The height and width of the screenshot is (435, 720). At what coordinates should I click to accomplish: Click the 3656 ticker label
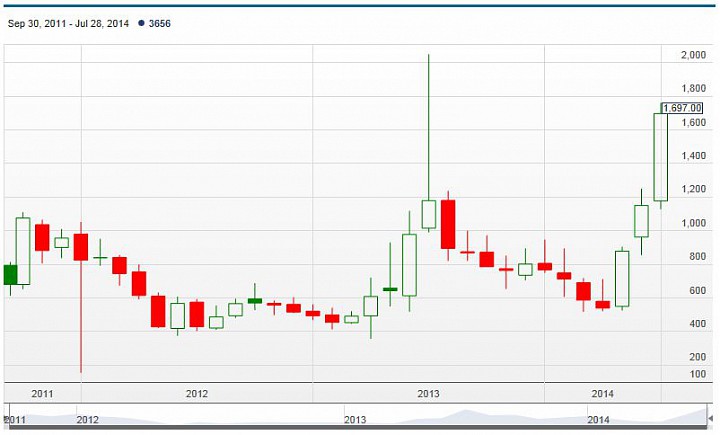[159, 23]
